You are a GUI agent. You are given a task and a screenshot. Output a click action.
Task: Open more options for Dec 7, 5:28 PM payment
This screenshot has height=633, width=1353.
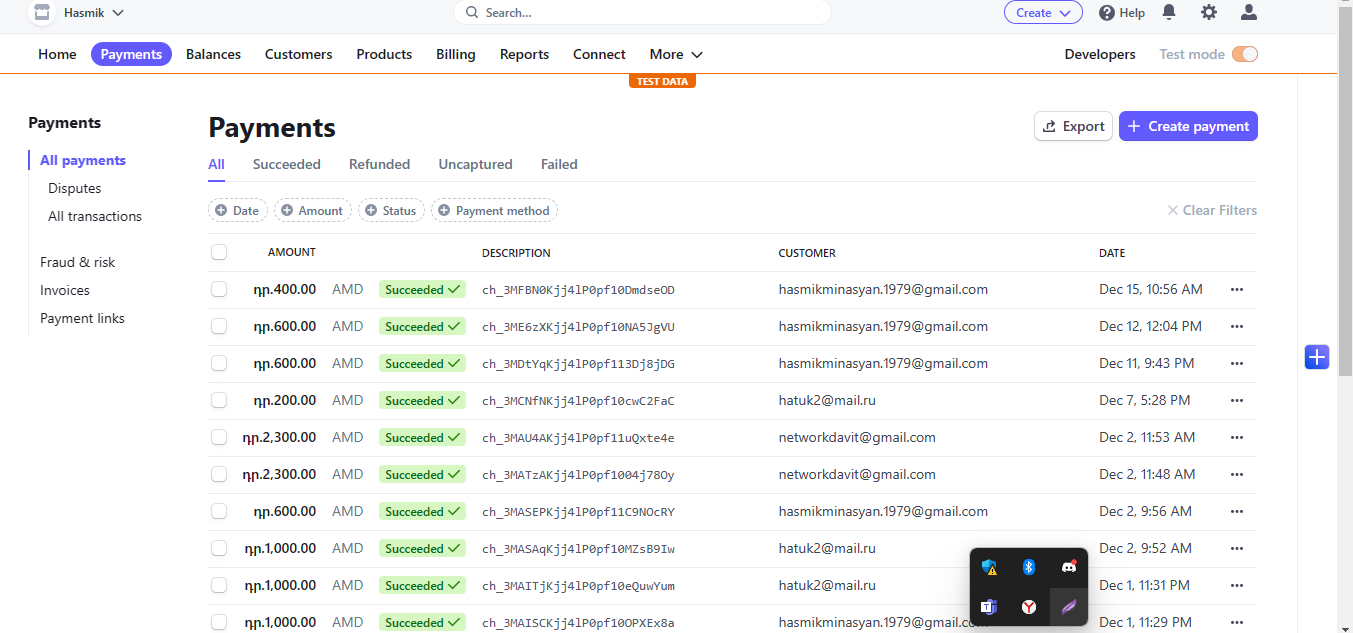(1237, 400)
